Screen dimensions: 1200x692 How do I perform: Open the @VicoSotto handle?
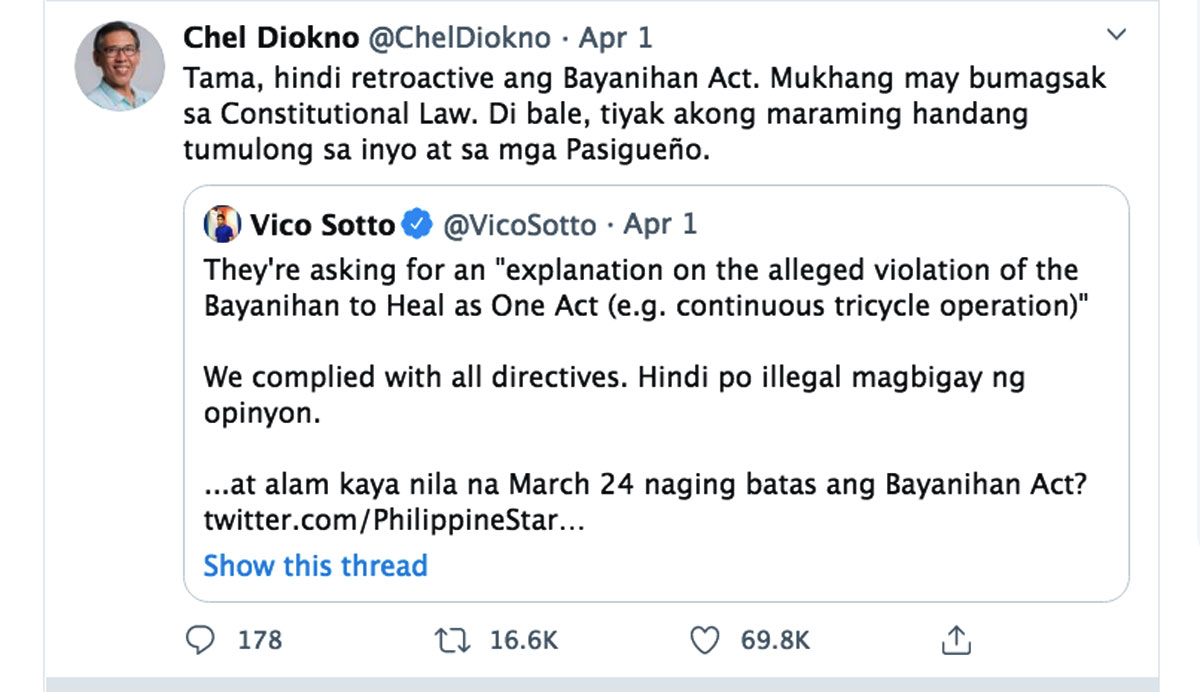point(519,225)
